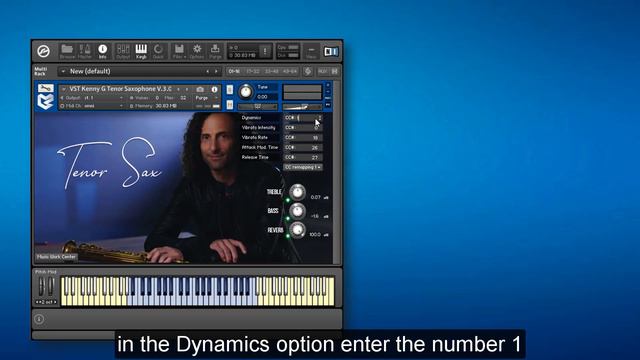Image resolution: width=640 pixels, height=360 pixels.
Task: Load the previous instrument arrow
Action: pos(178,89)
